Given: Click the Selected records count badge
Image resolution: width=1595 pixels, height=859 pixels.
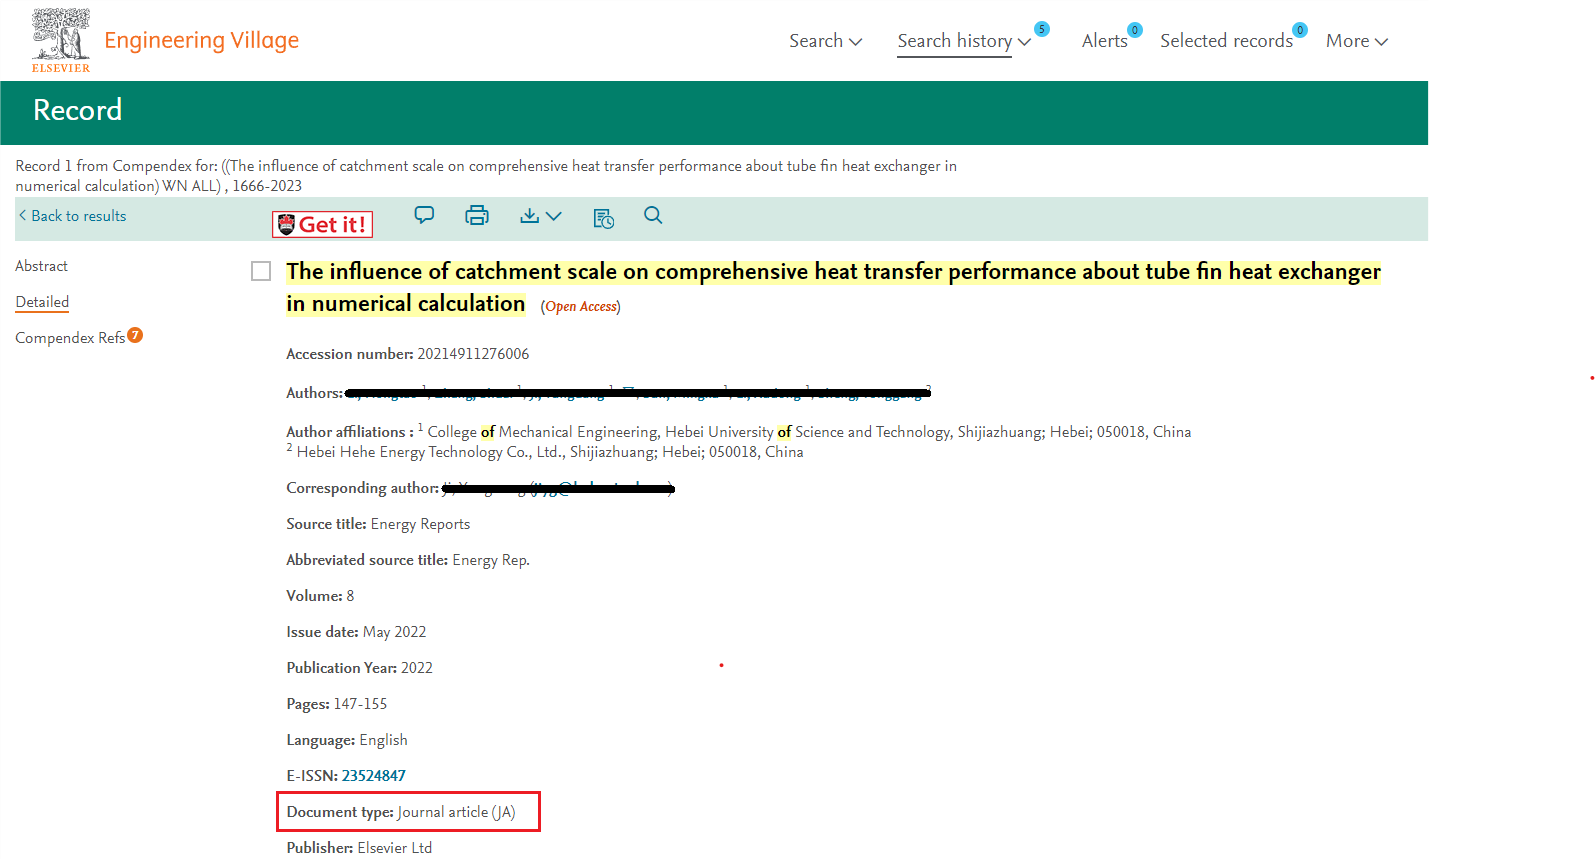Looking at the screenshot, I should [1299, 30].
